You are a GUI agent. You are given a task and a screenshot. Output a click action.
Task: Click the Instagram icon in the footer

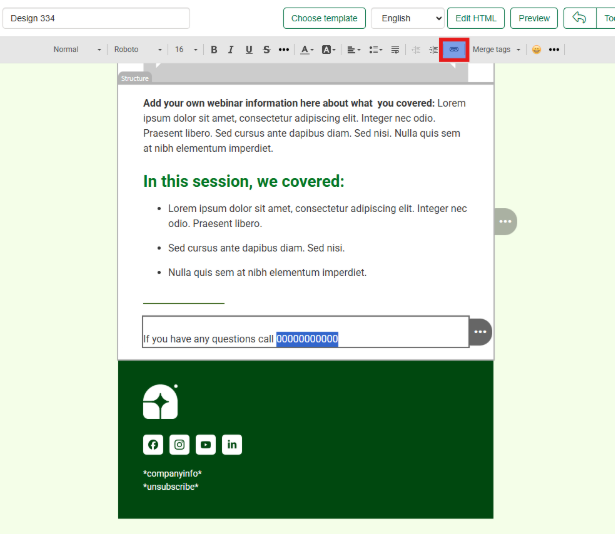pyautogui.click(x=179, y=445)
